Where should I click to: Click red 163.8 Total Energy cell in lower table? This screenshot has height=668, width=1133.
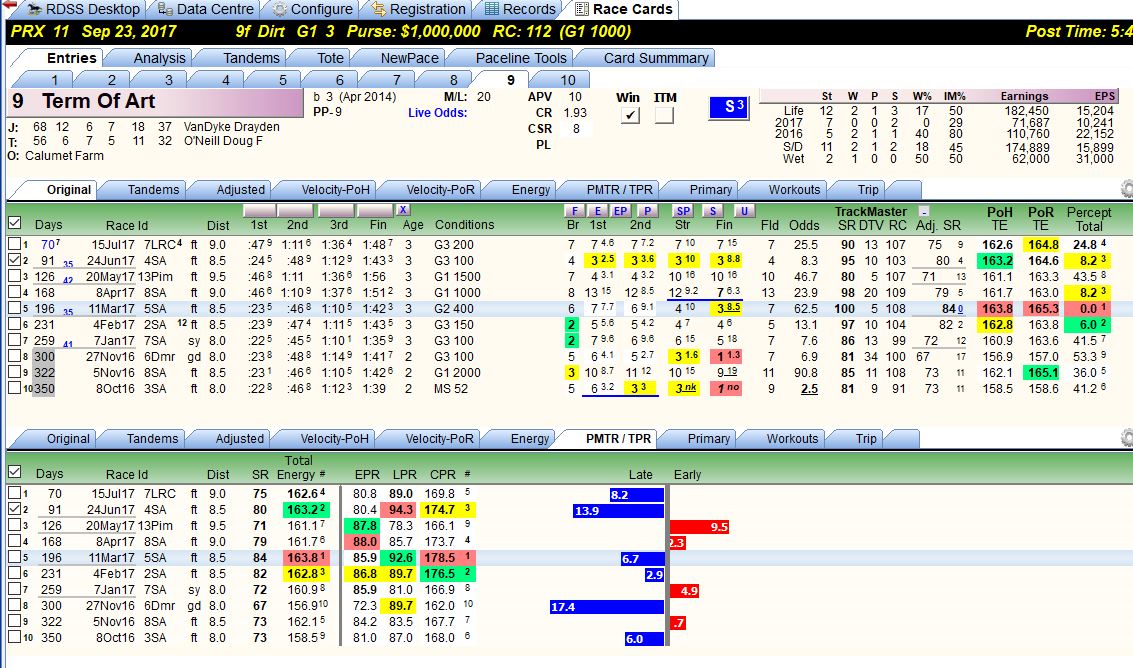pyautogui.click(x=306, y=557)
